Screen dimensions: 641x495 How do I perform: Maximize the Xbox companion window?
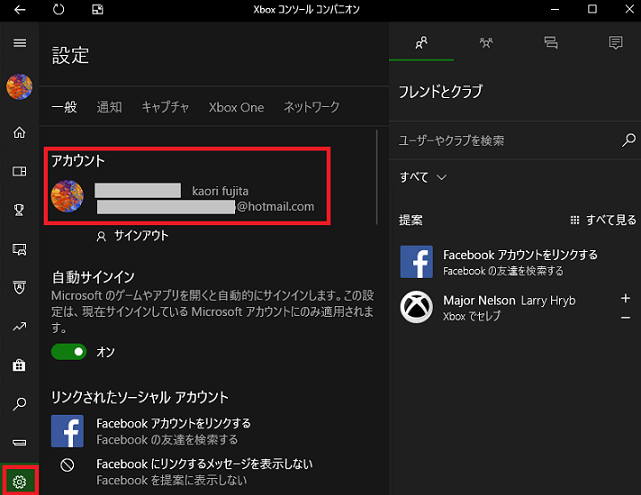(592, 9)
